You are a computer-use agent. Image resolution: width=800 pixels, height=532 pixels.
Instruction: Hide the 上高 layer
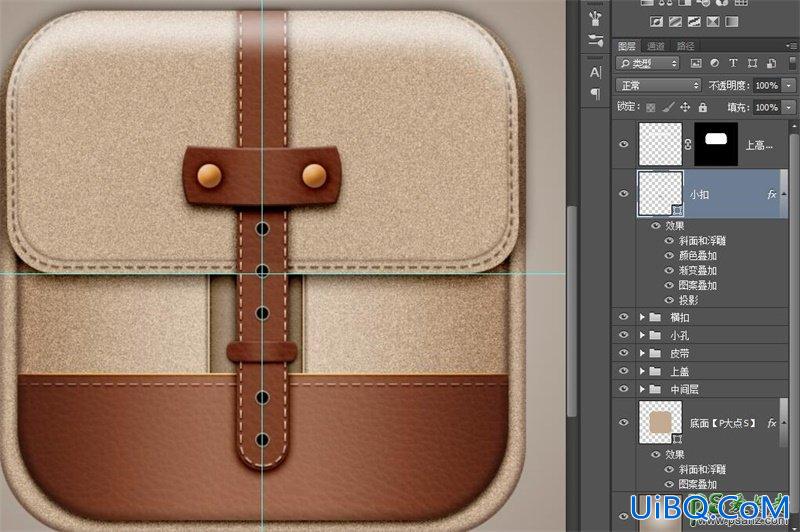point(623,144)
